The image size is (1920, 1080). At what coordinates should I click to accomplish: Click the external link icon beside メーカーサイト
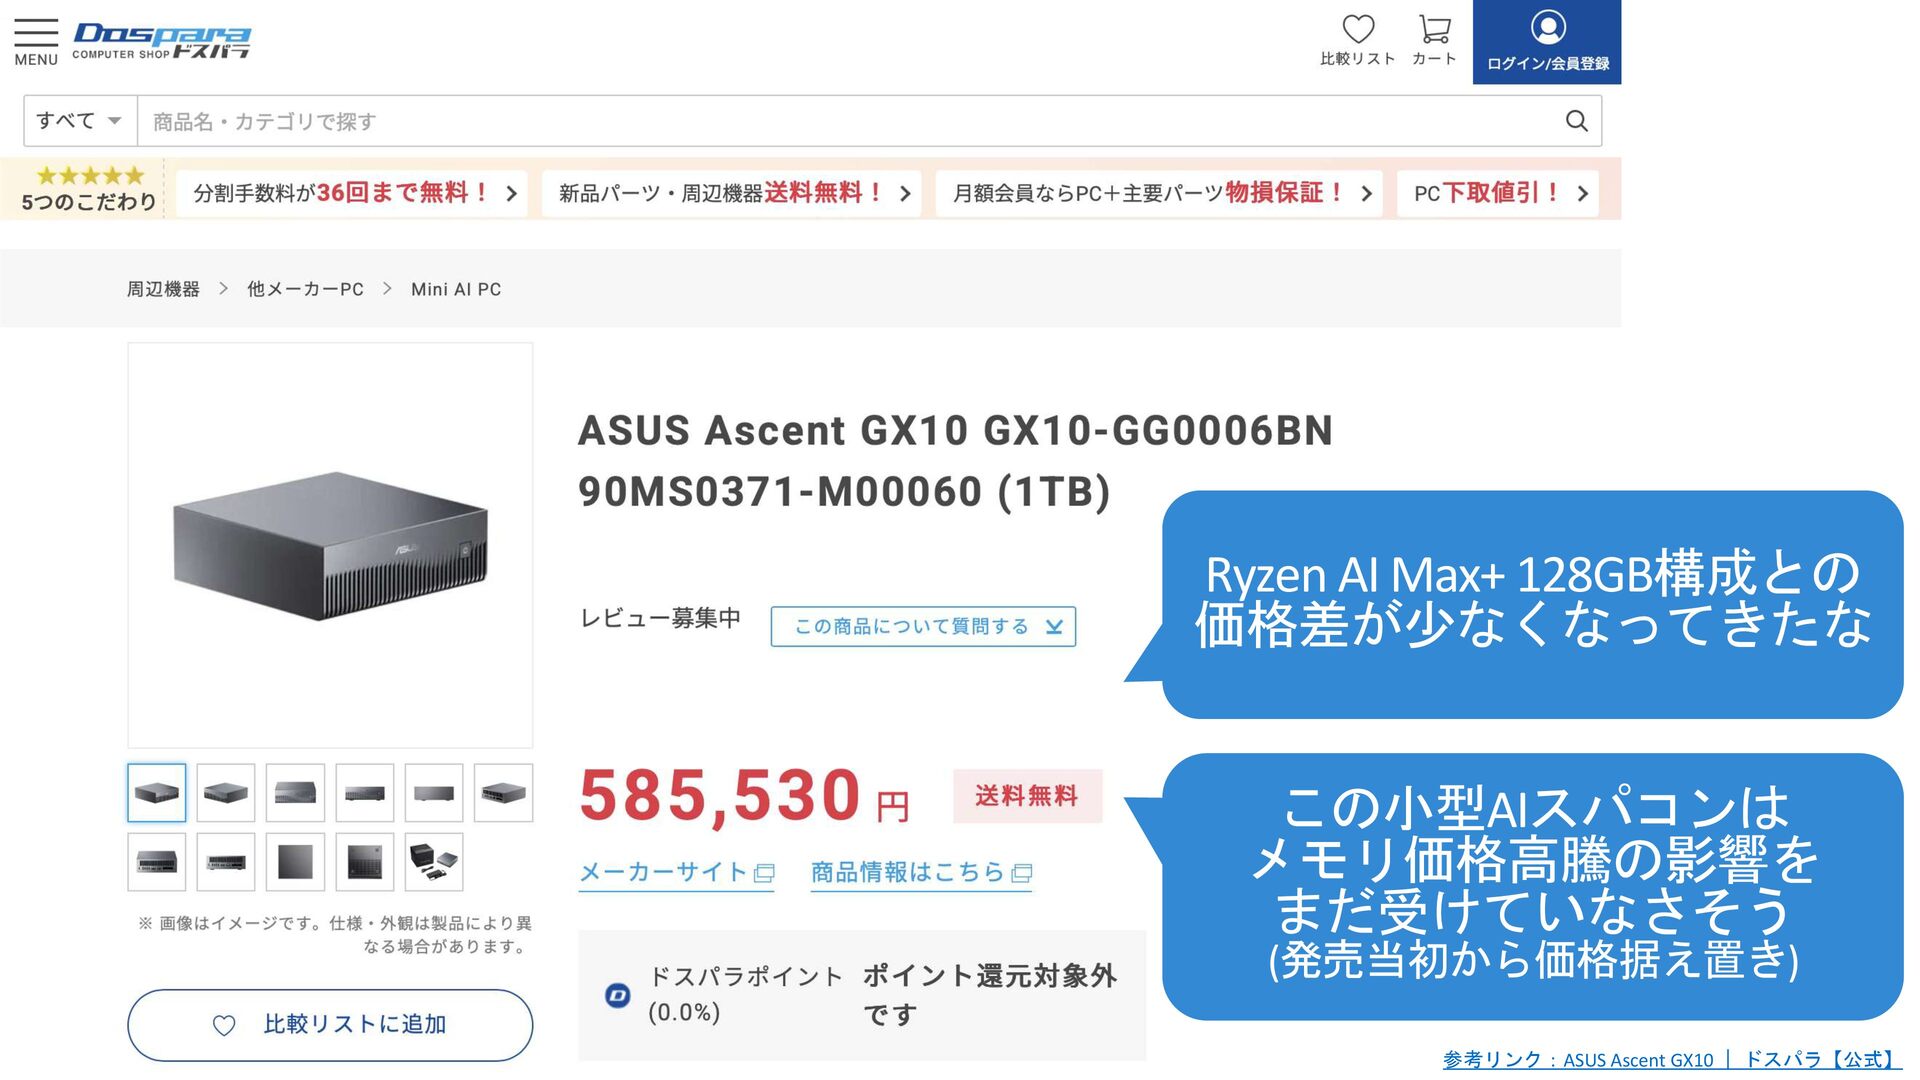click(x=764, y=873)
